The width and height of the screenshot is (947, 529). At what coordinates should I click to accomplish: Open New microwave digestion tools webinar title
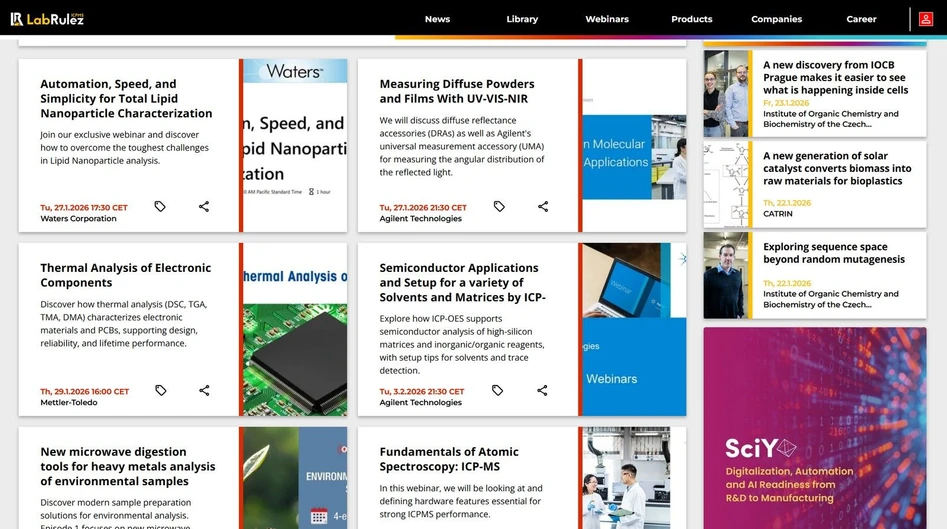click(x=127, y=466)
